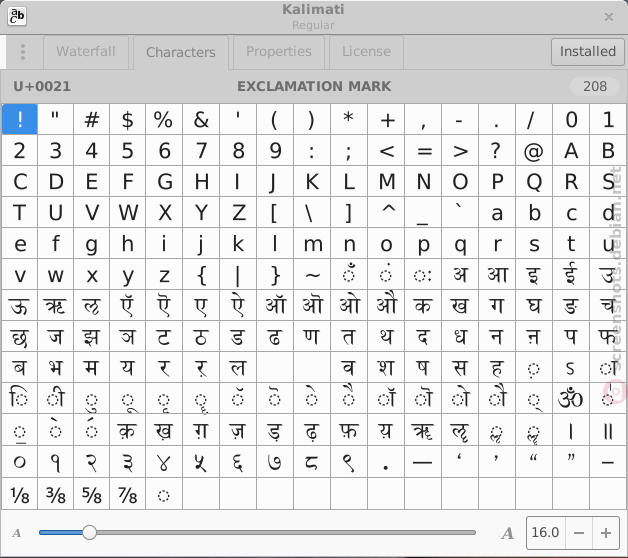Image resolution: width=628 pixels, height=558 pixels.
Task: Select the Devanagari अ cell
Action: (x=460, y=274)
